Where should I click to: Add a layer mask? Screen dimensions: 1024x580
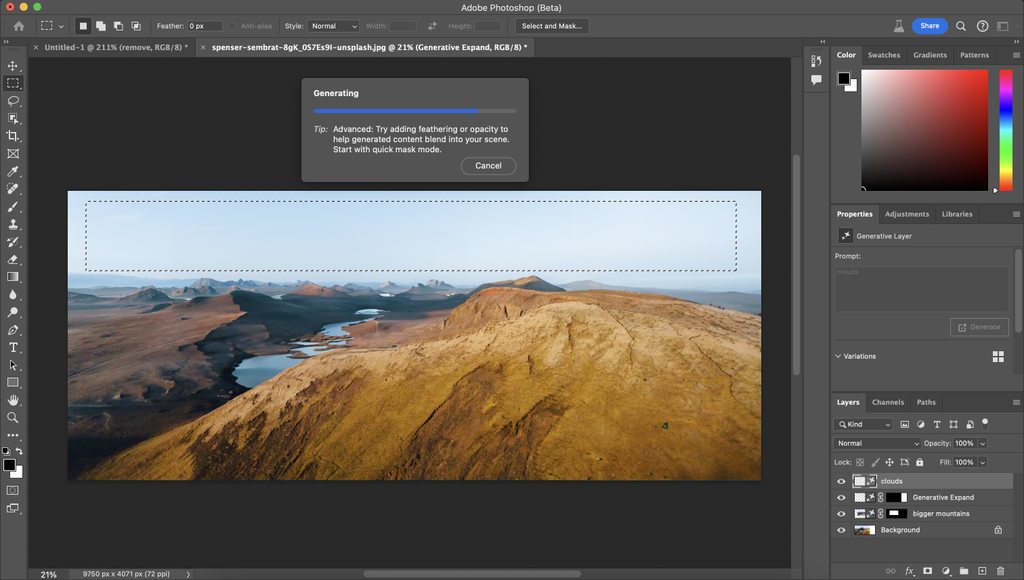(927, 570)
